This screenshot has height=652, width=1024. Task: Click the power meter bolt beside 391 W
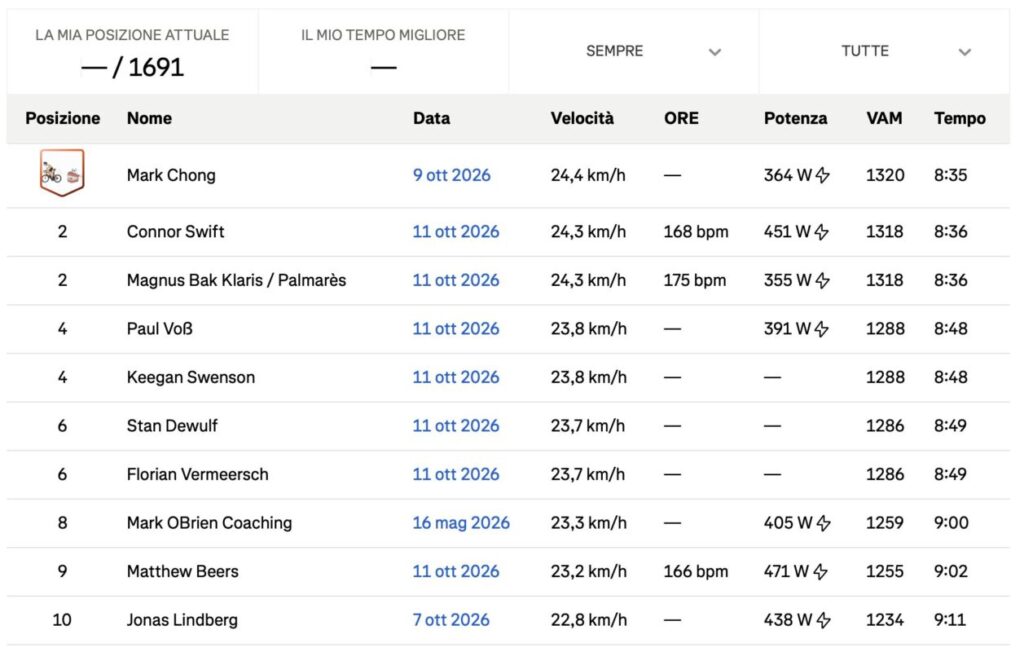click(822, 329)
